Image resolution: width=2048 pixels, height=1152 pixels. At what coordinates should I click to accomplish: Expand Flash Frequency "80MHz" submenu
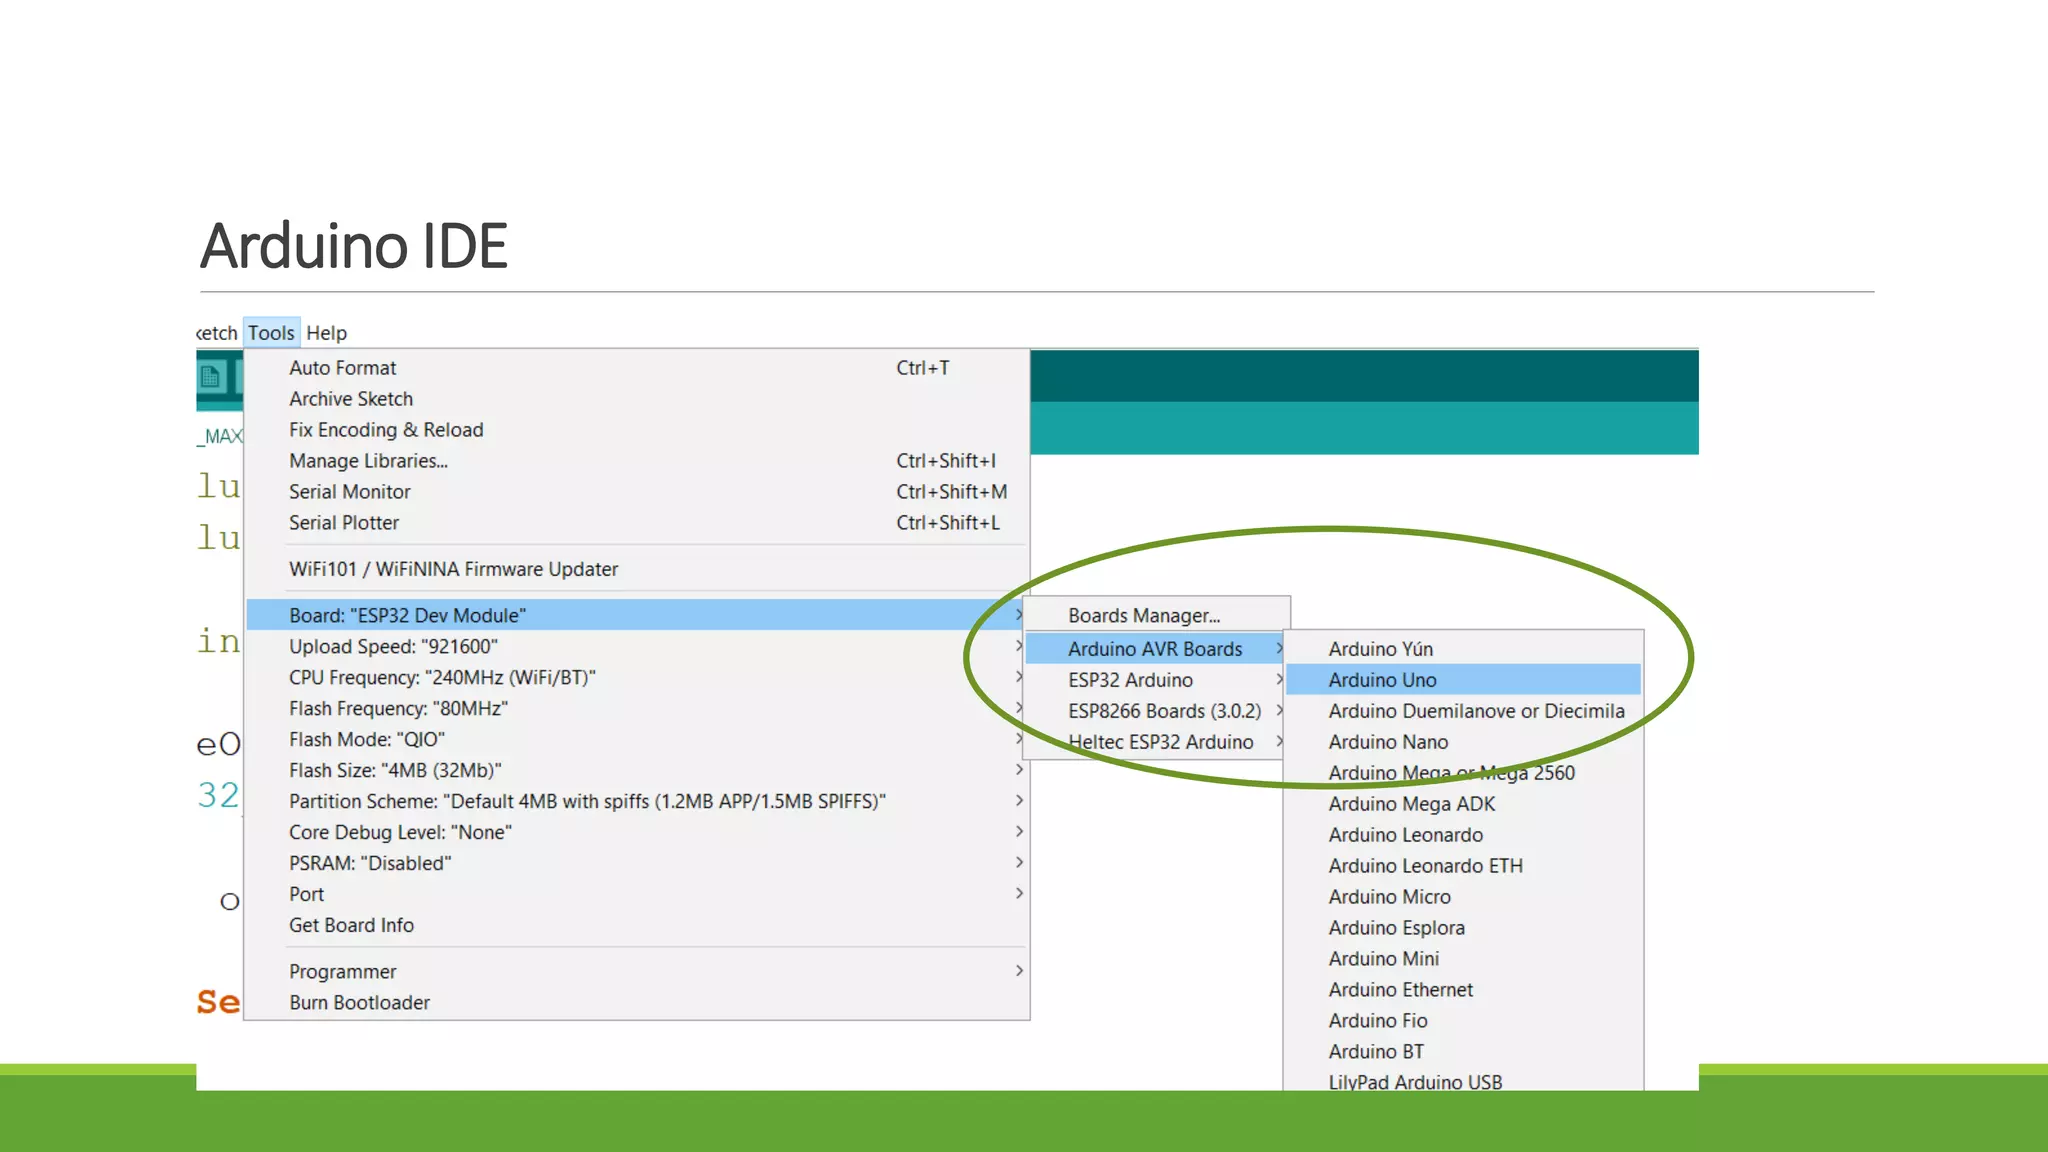tap(637, 709)
